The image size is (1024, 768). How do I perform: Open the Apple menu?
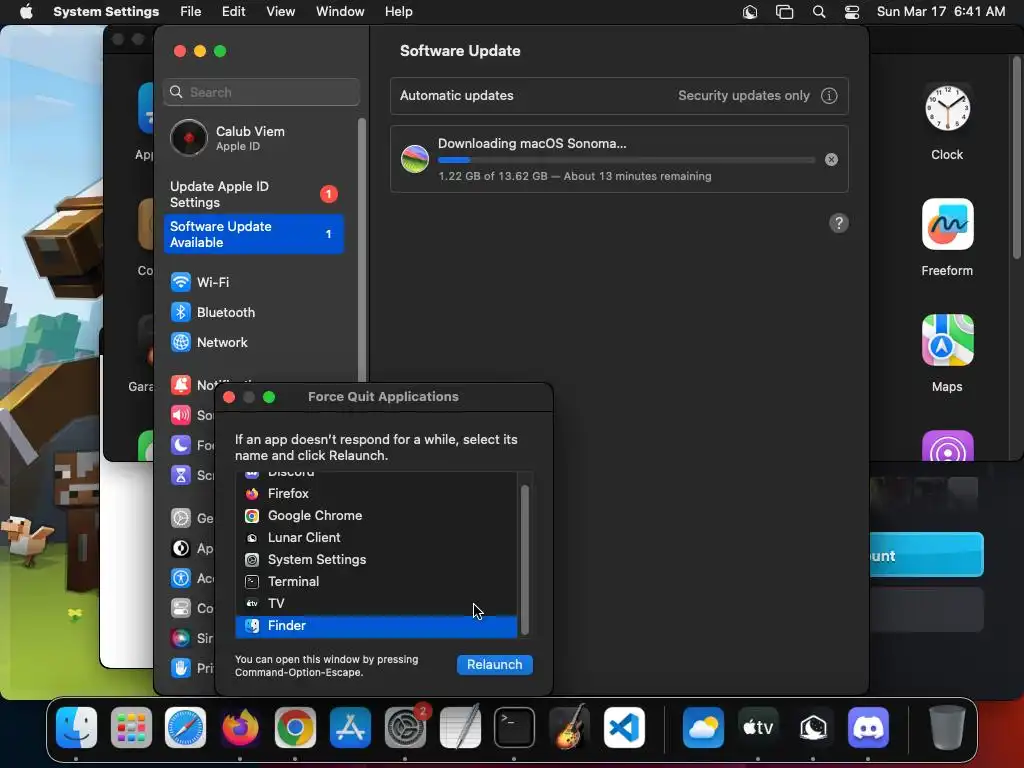tap(26, 12)
